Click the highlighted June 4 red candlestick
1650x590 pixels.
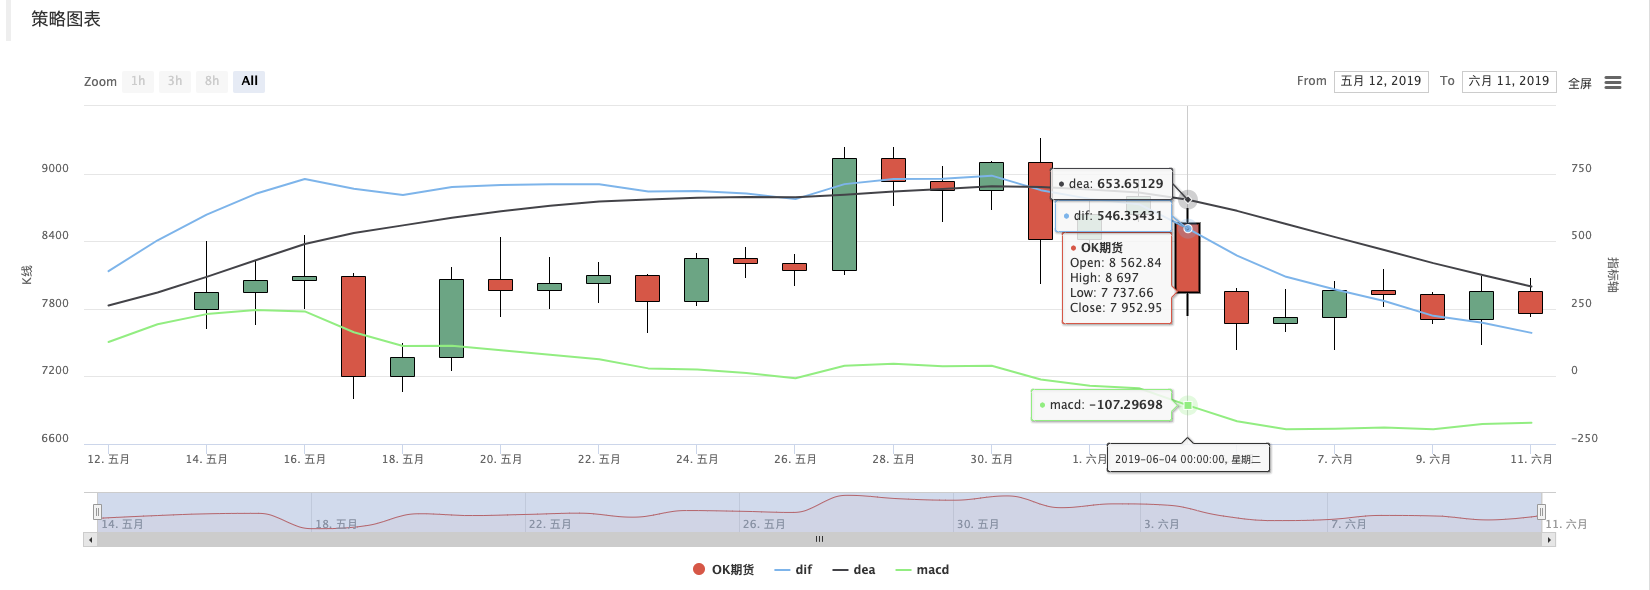tap(1187, 258)
